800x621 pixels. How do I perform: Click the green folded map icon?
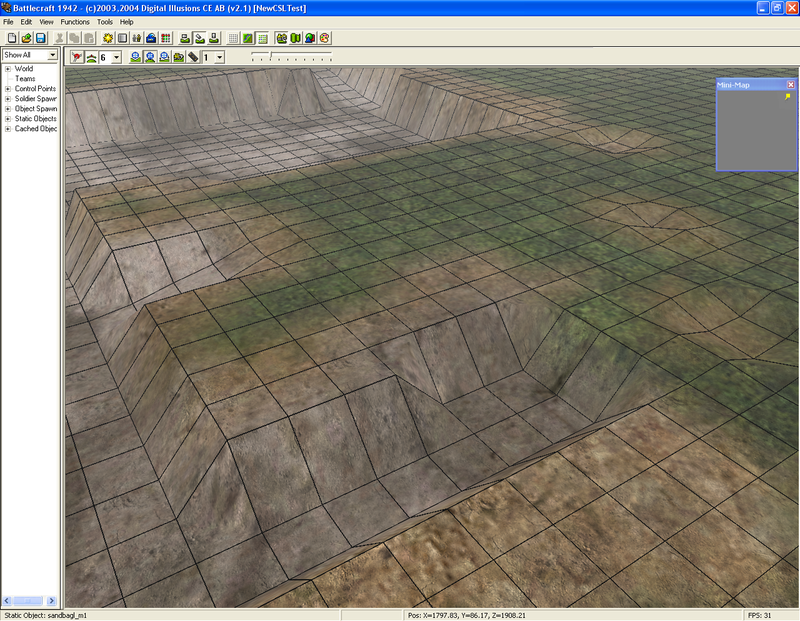[x=295, y=38]
